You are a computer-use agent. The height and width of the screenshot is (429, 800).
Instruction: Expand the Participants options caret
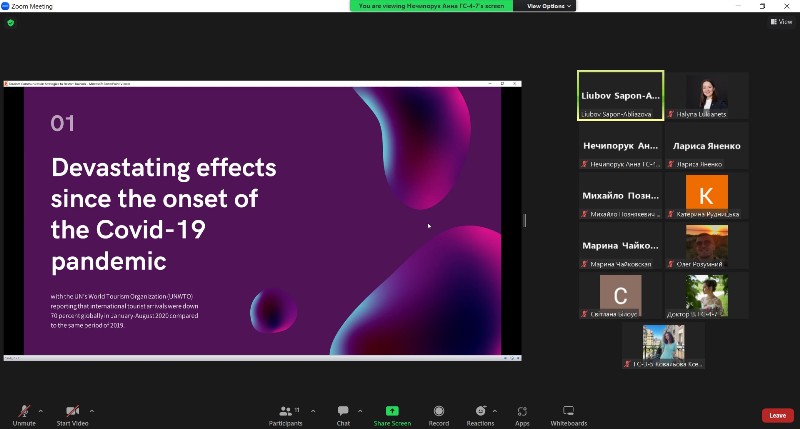click(313, 411)
